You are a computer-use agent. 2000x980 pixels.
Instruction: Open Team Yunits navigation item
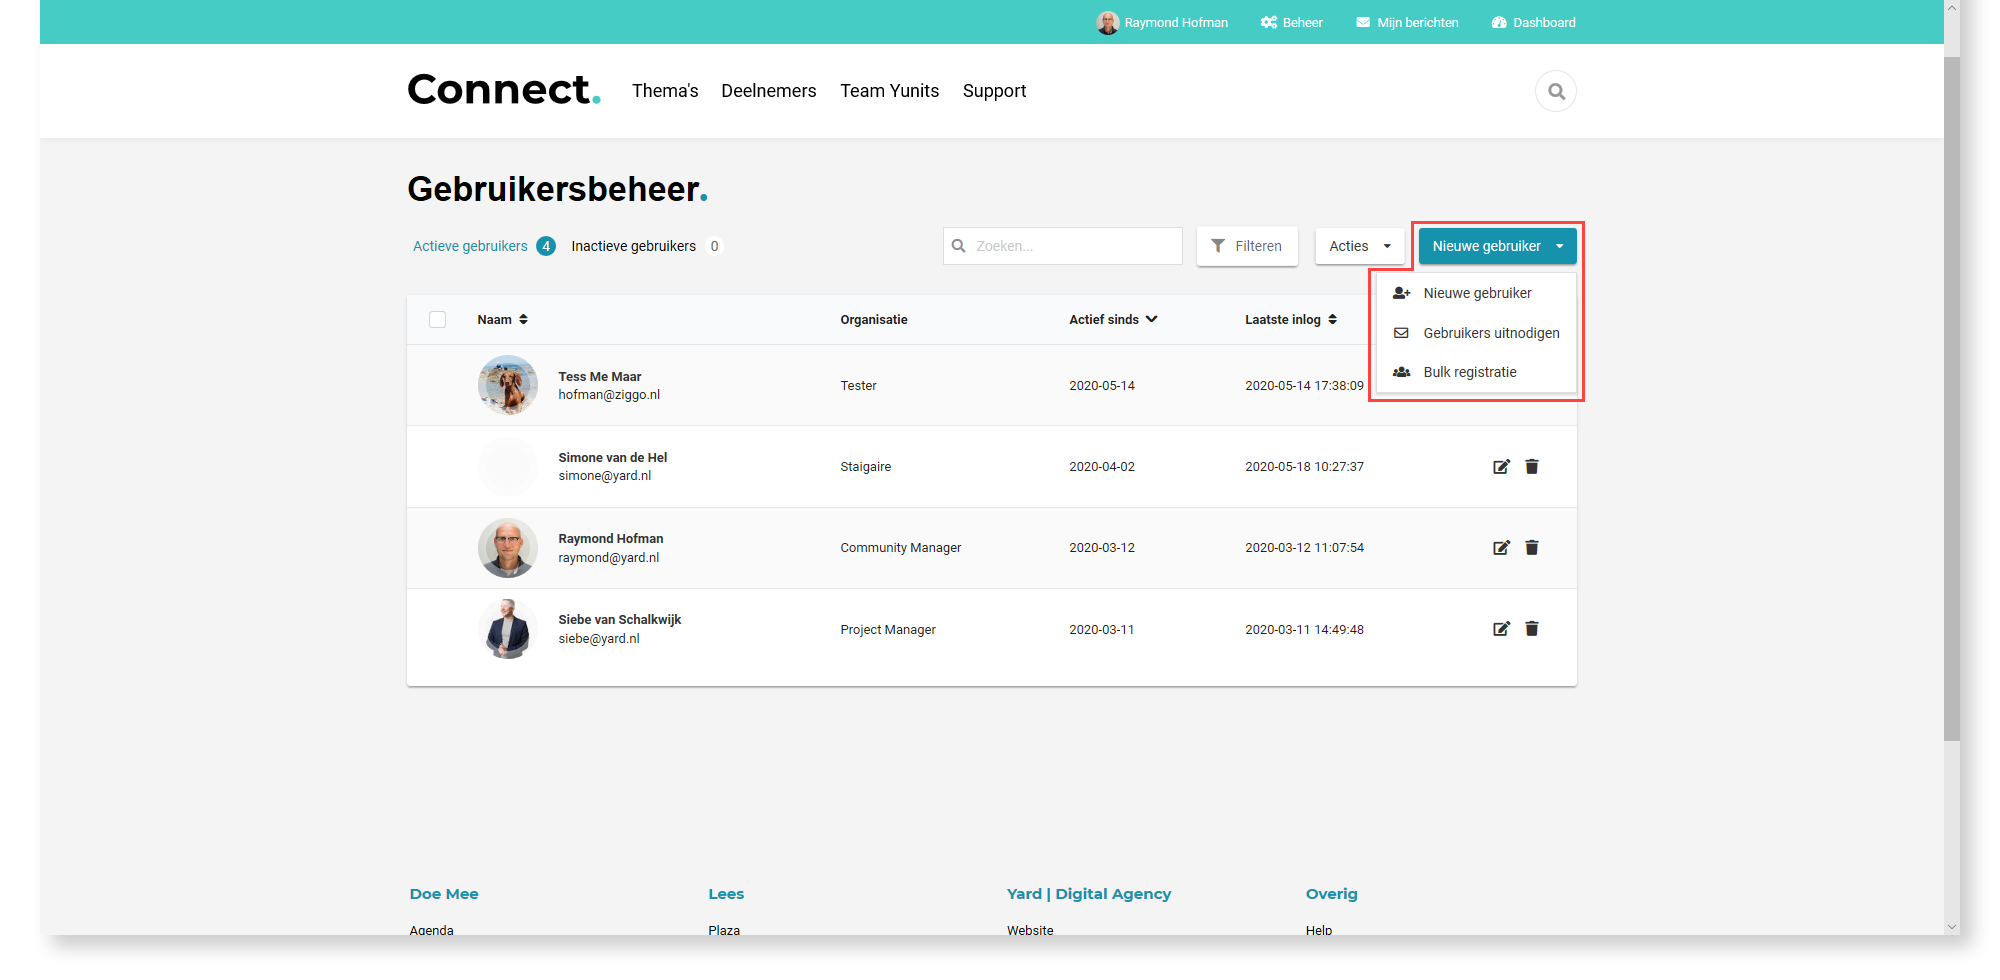point(889,91)
